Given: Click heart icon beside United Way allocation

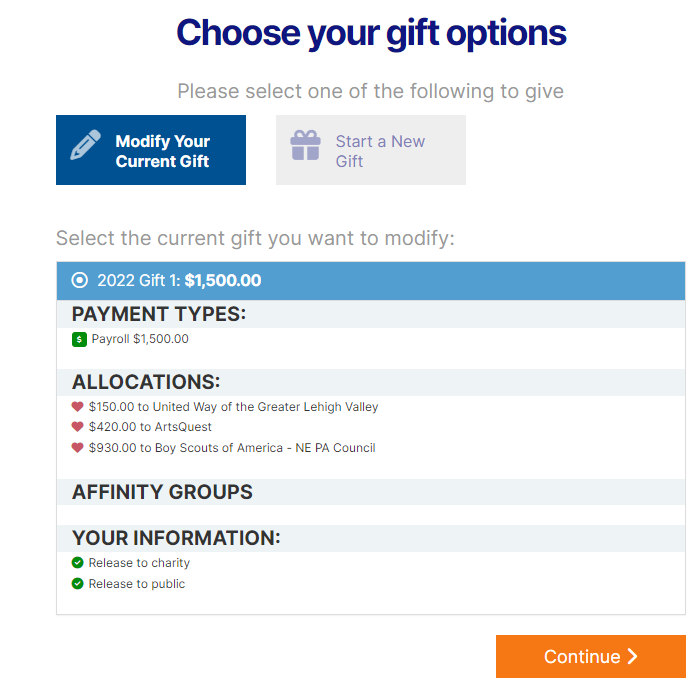Looking at the screenshot, I should (78, 407).
